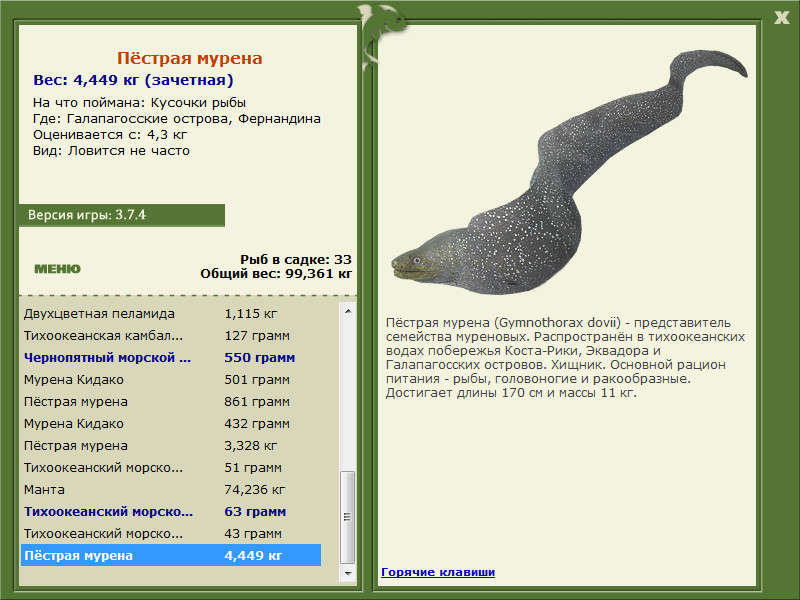Select highlighted Пёстрая мурена 4,449 кг entry

coord(171,555)
